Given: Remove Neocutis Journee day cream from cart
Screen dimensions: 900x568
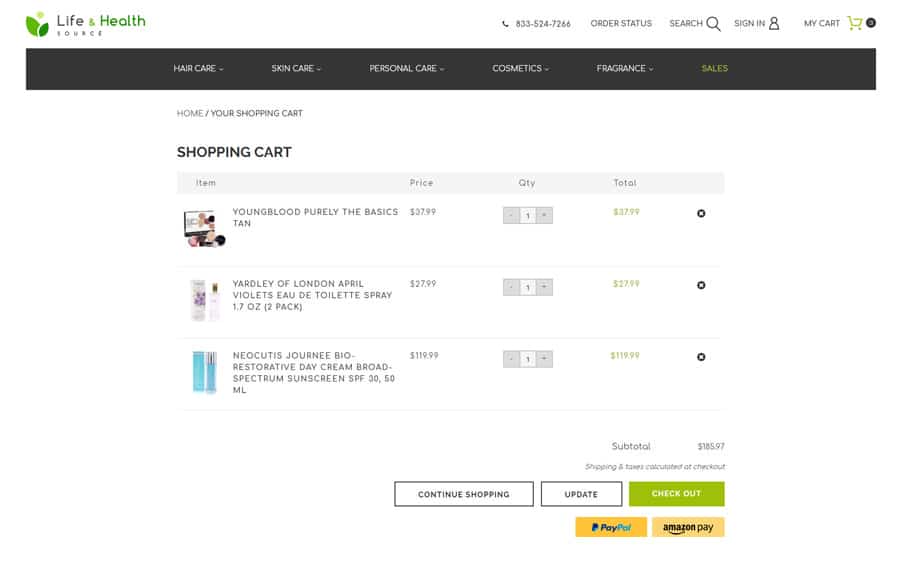Looking at the screenshot, I should point(701,357).
